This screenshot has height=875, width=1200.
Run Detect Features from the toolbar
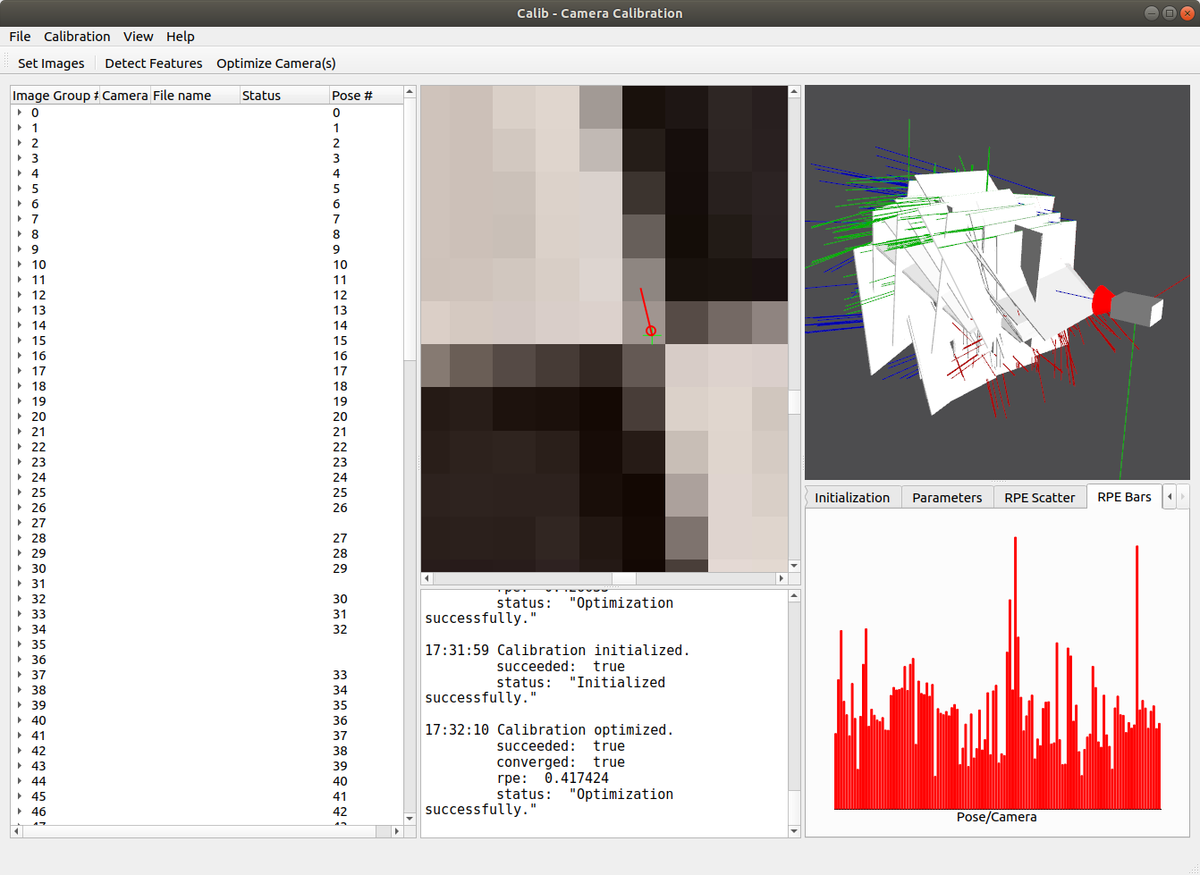click(x=153, y=63)
